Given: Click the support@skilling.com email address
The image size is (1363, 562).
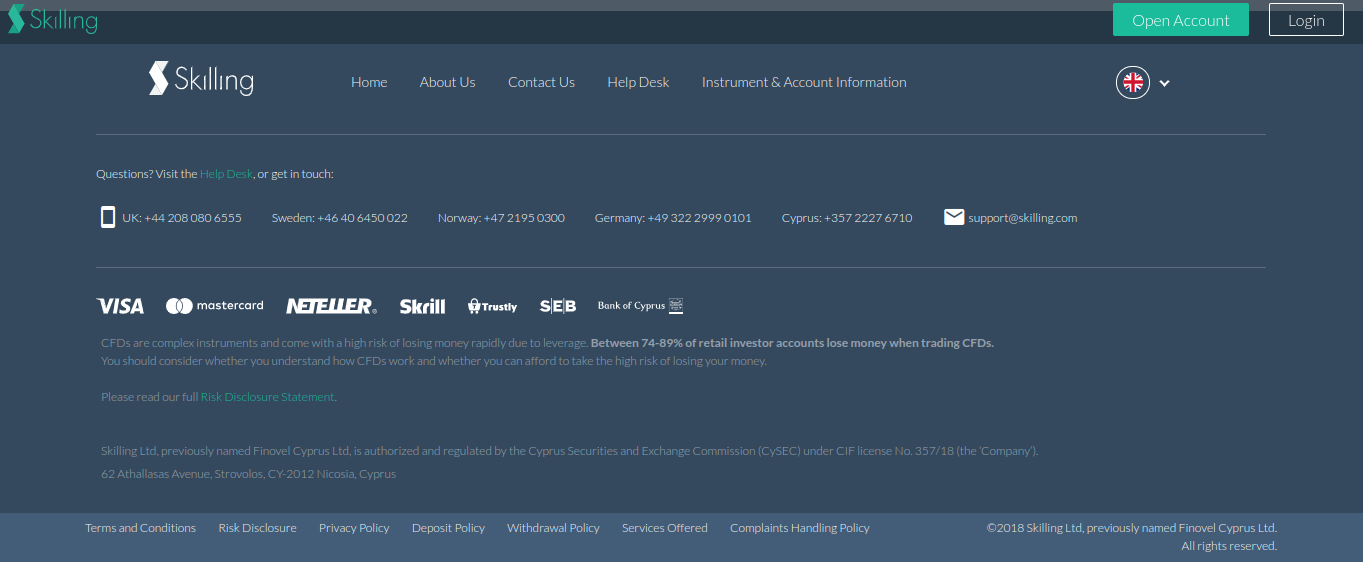Looking at the screenshot, I should point(1023,217).
